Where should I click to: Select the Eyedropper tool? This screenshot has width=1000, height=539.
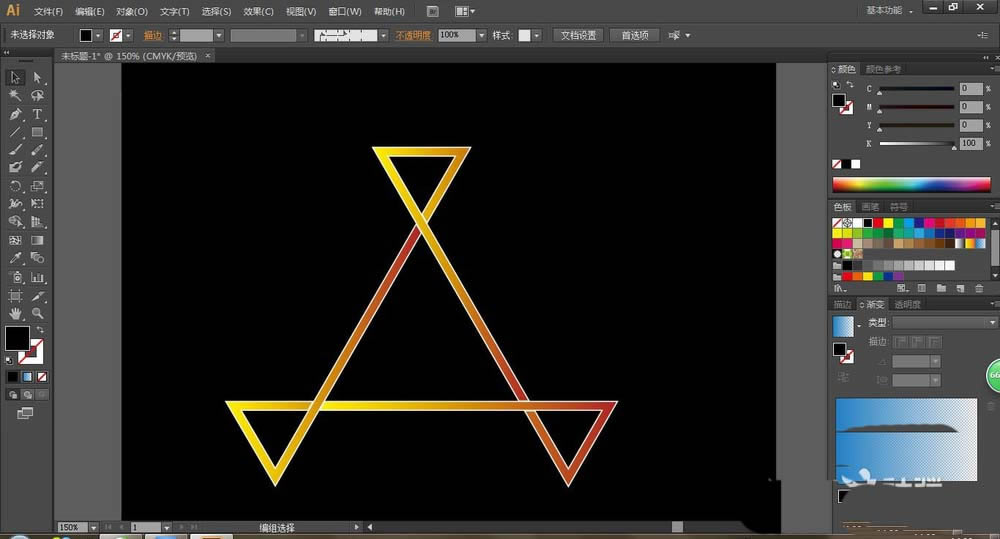(16, 258)
